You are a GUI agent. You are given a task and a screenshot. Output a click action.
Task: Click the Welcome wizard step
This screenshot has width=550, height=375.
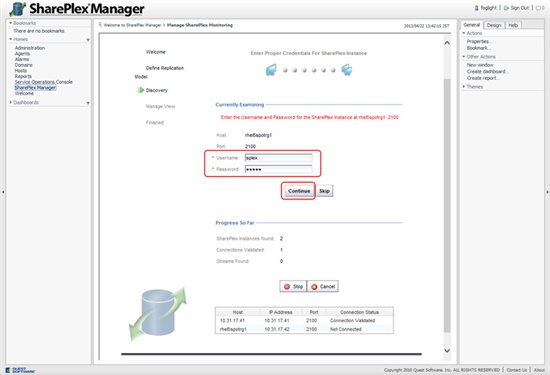[155, 52]
